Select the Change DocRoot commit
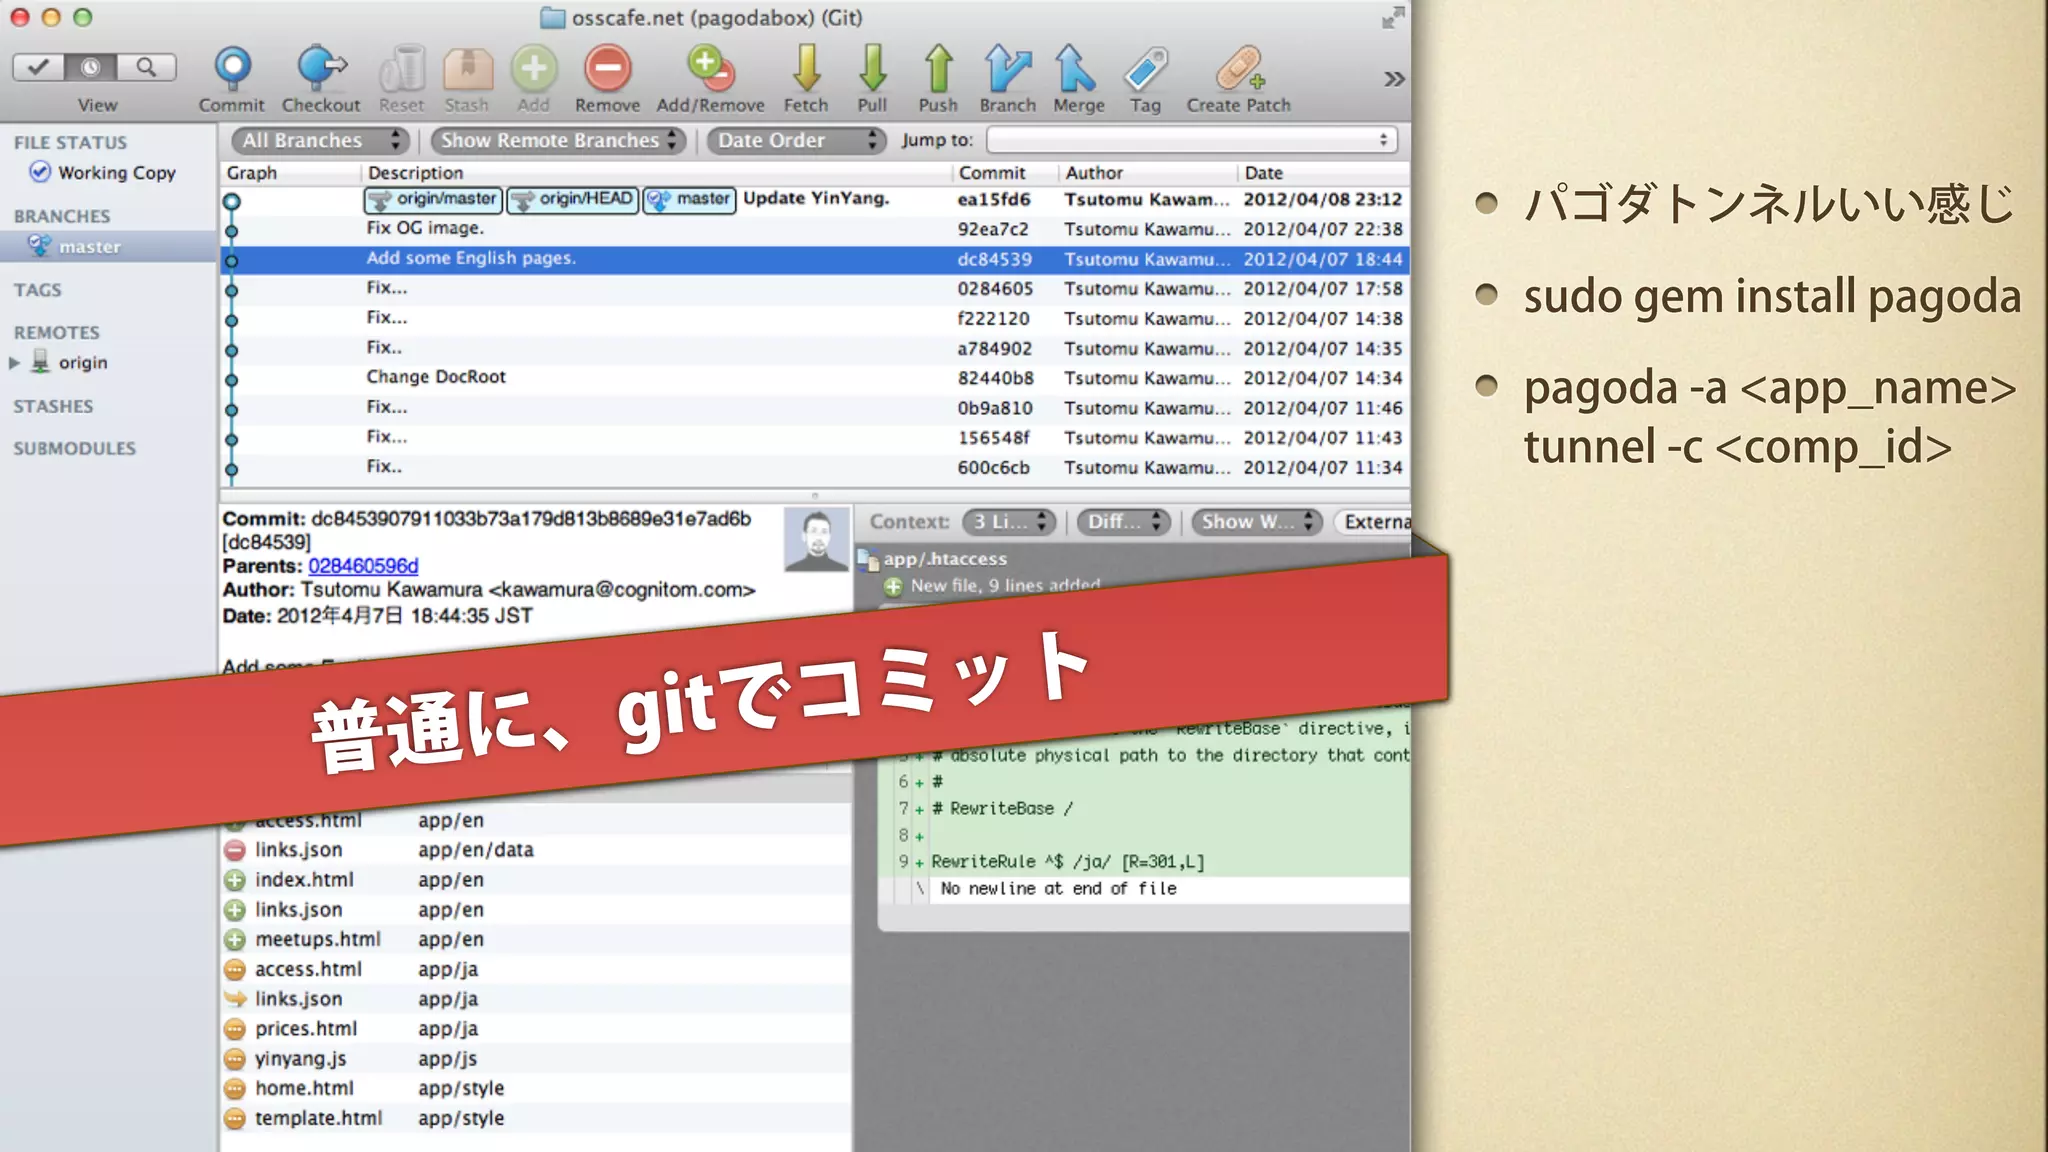The image size is (2048, 1152). pyautogui.click(x=815, y=378)
